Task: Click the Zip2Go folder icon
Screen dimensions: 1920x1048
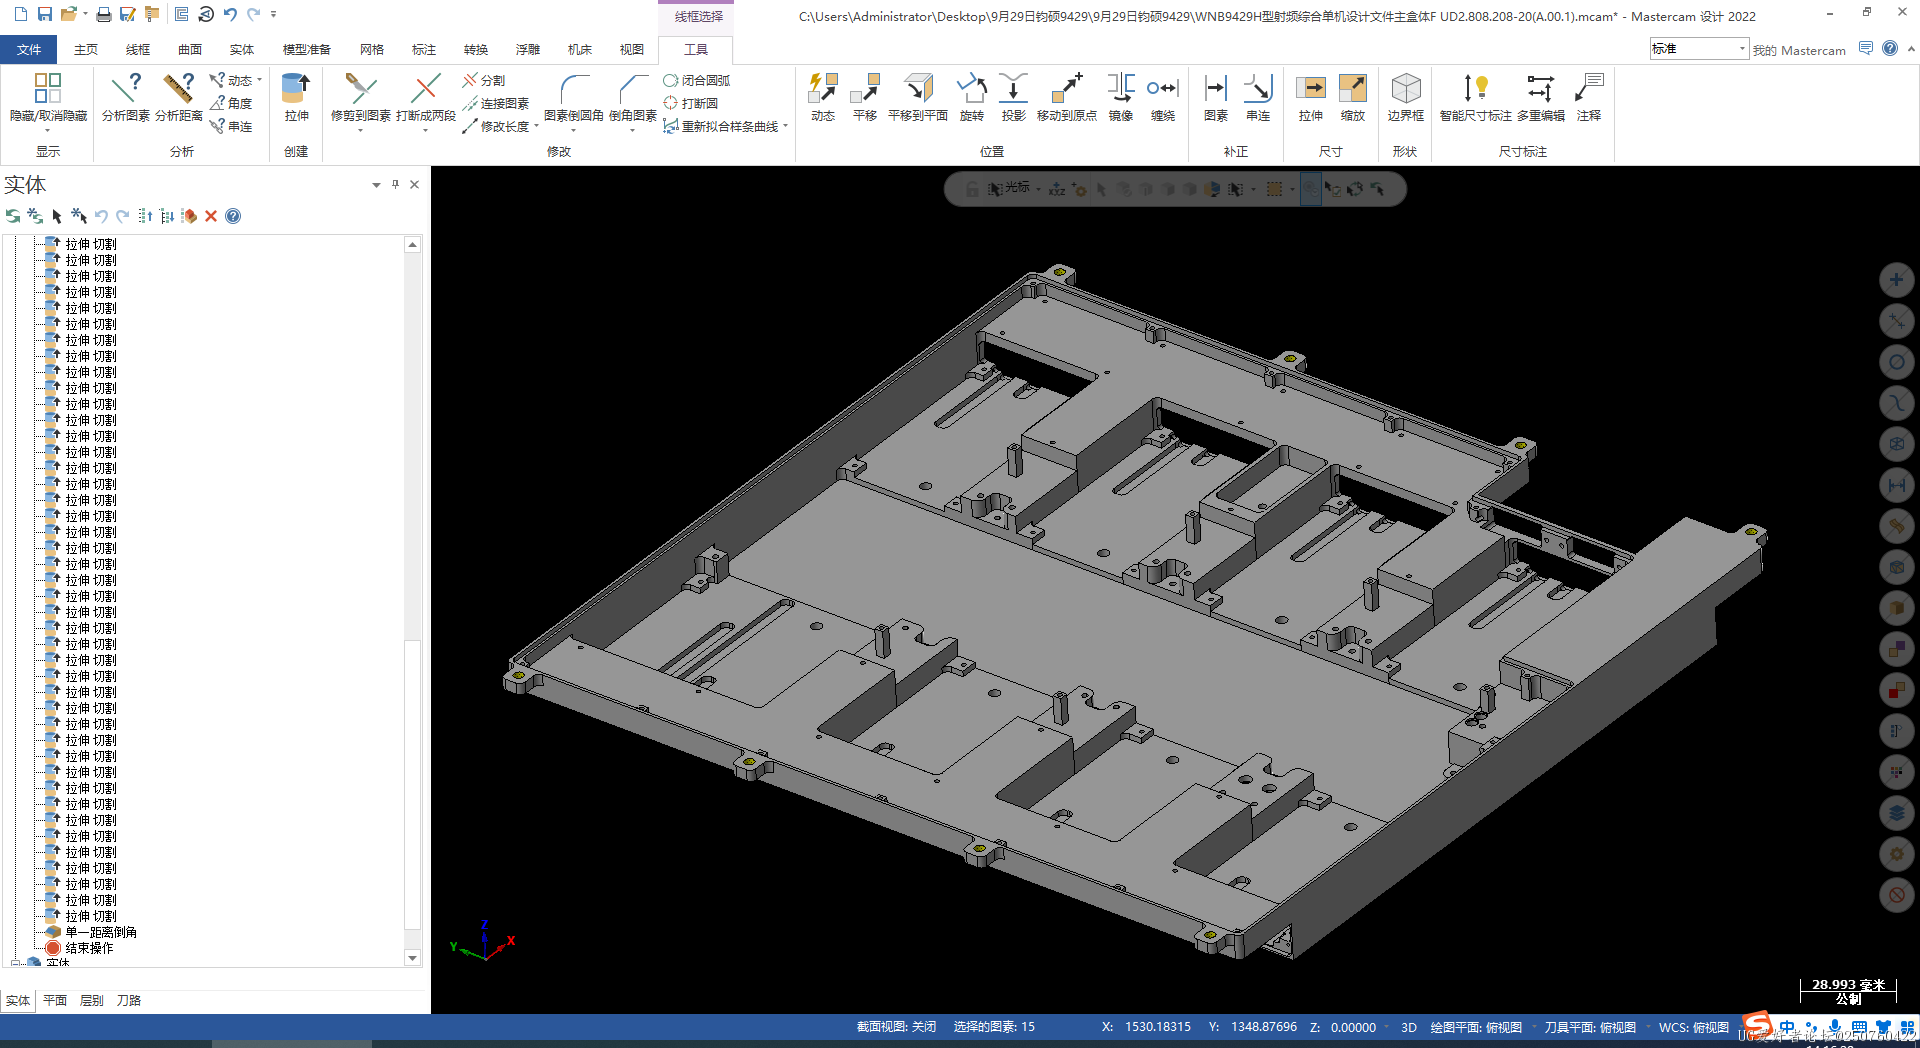Action: pos(152,14)
